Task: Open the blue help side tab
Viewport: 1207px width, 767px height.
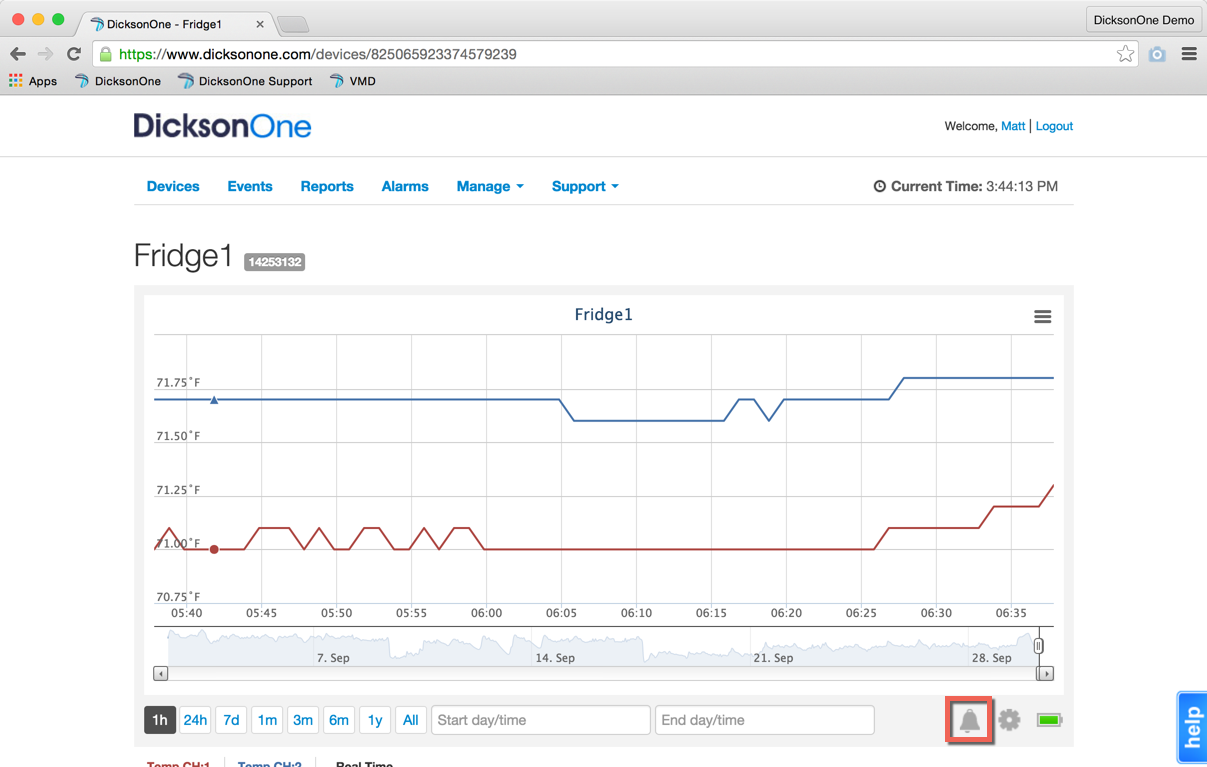Action: tap(1192, 727)
